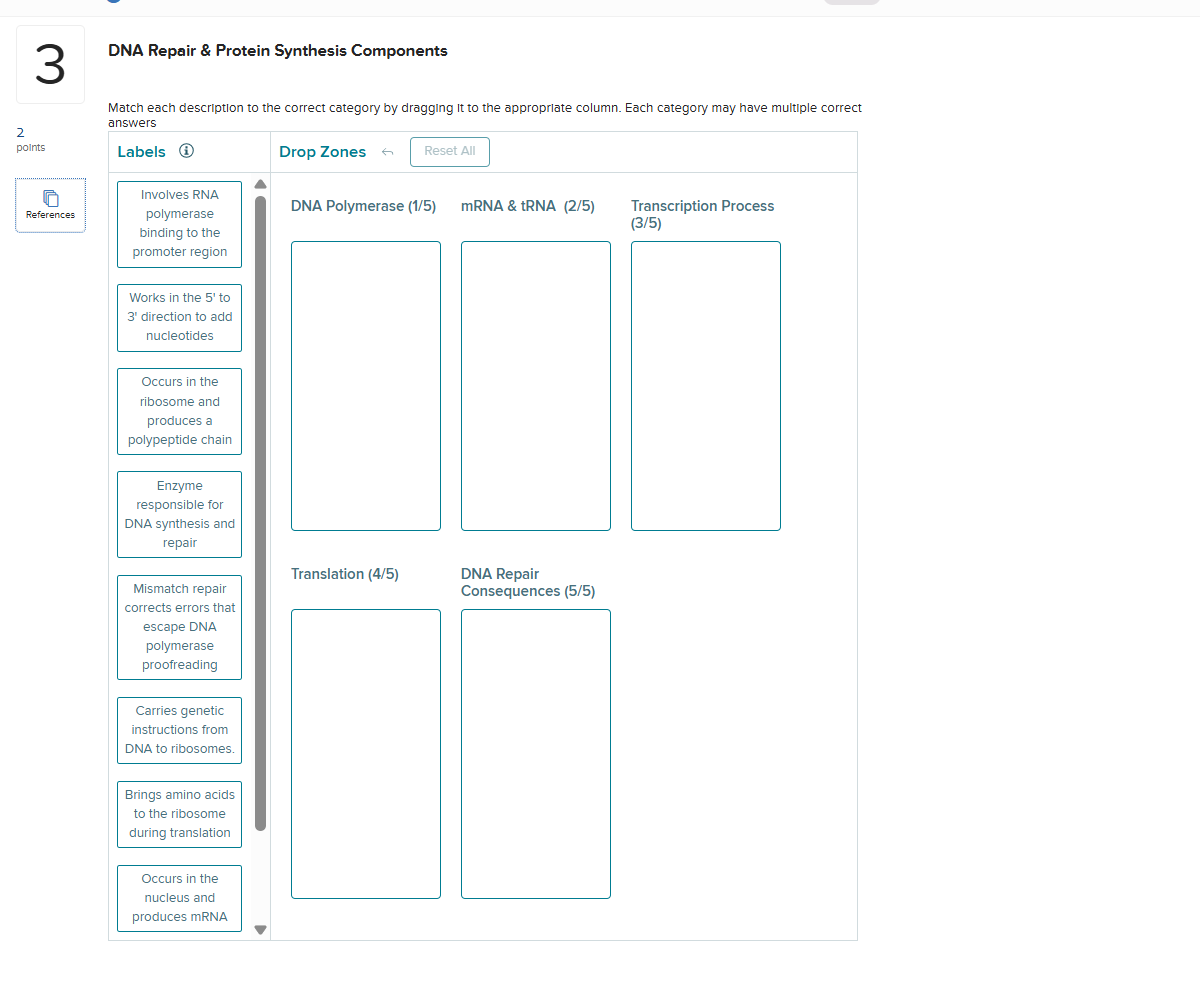The height and width of the screenshot is (983, 1200).
Task: Click the 'Drop Zones' heading text
Action: click(x=323, y=152)
